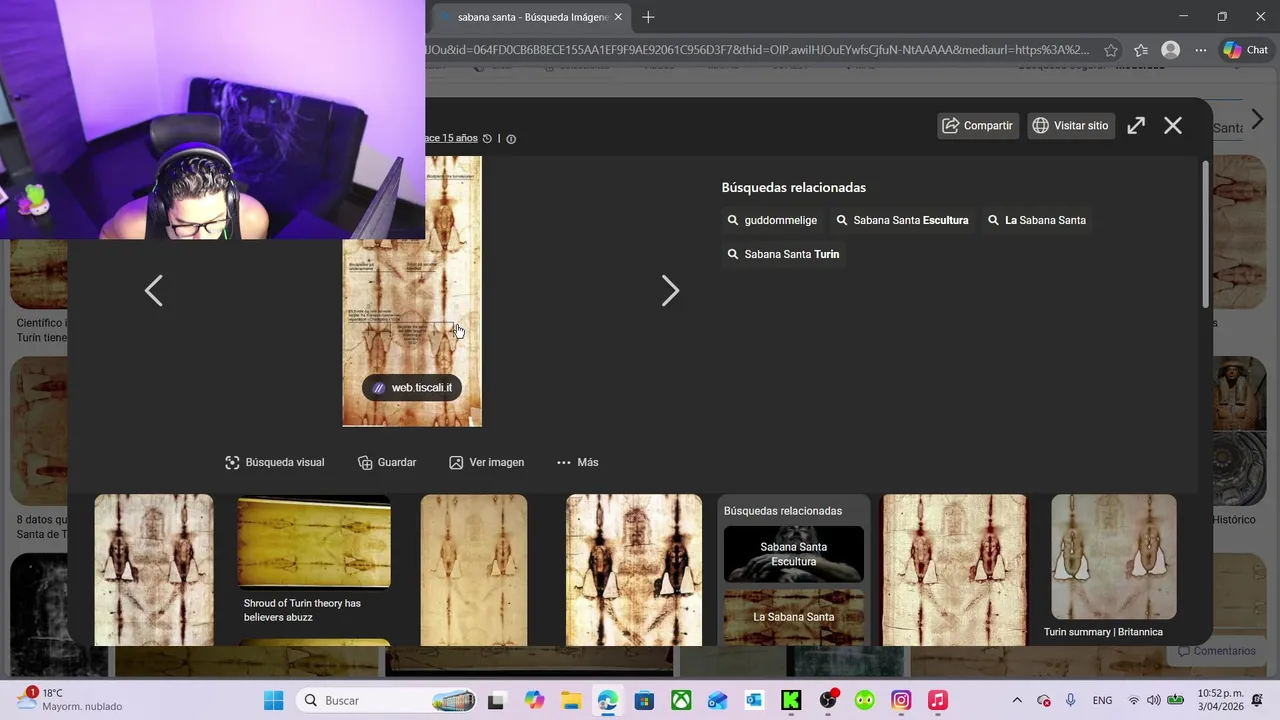The height and width of the screenshot is (720, 1280).
Task: Click the 'hace 15 años' date link
Action: 451,138
